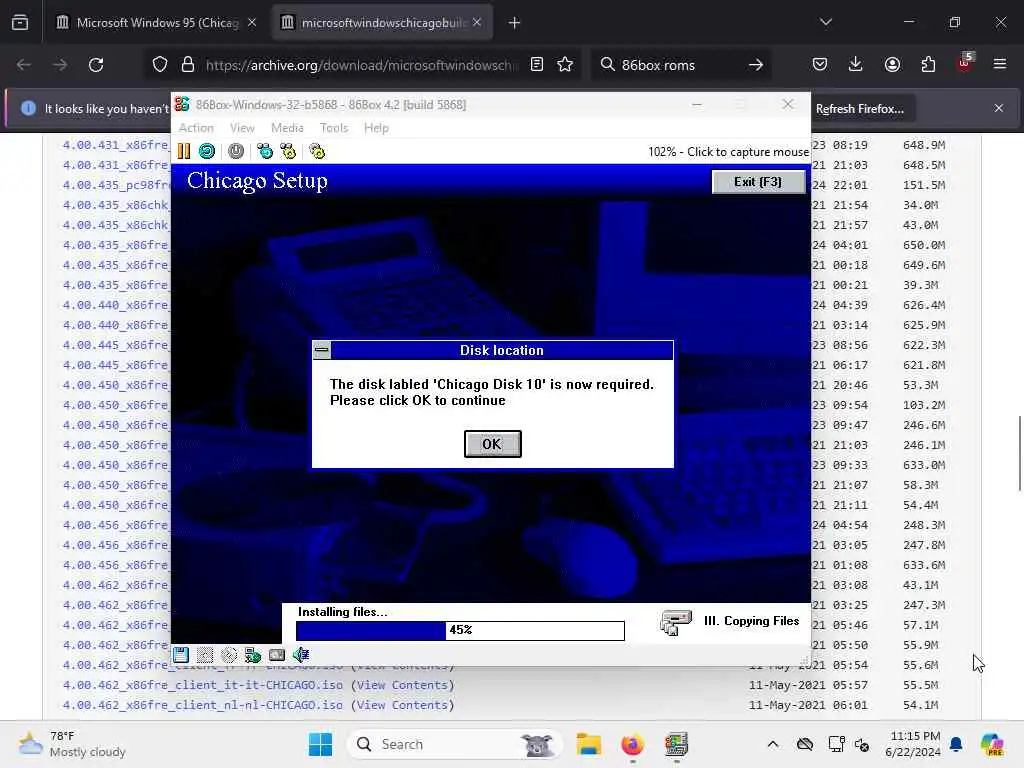Click 86Box icon on taskbar

677,744
